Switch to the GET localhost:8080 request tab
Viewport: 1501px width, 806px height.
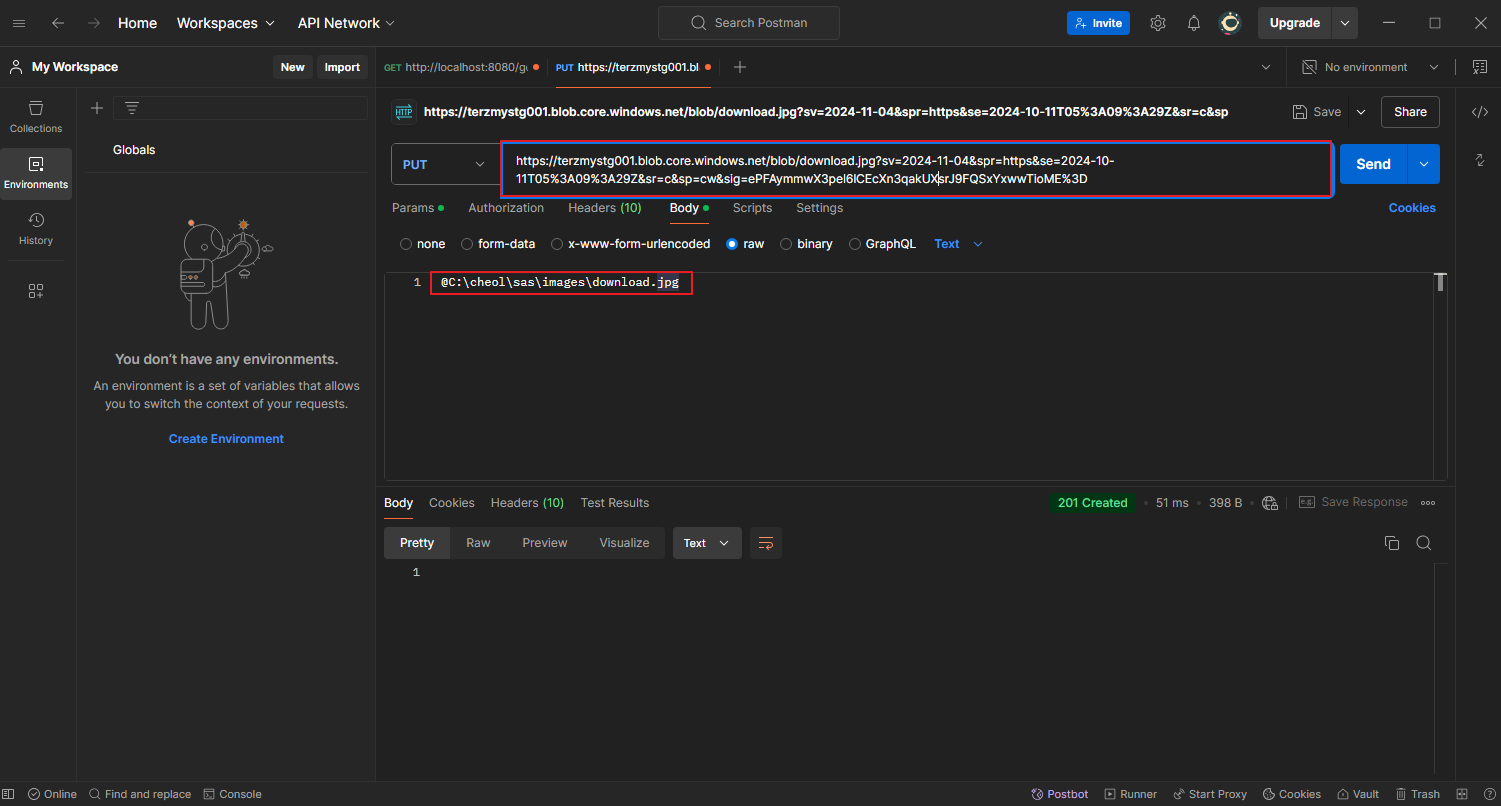pos(461,67)
